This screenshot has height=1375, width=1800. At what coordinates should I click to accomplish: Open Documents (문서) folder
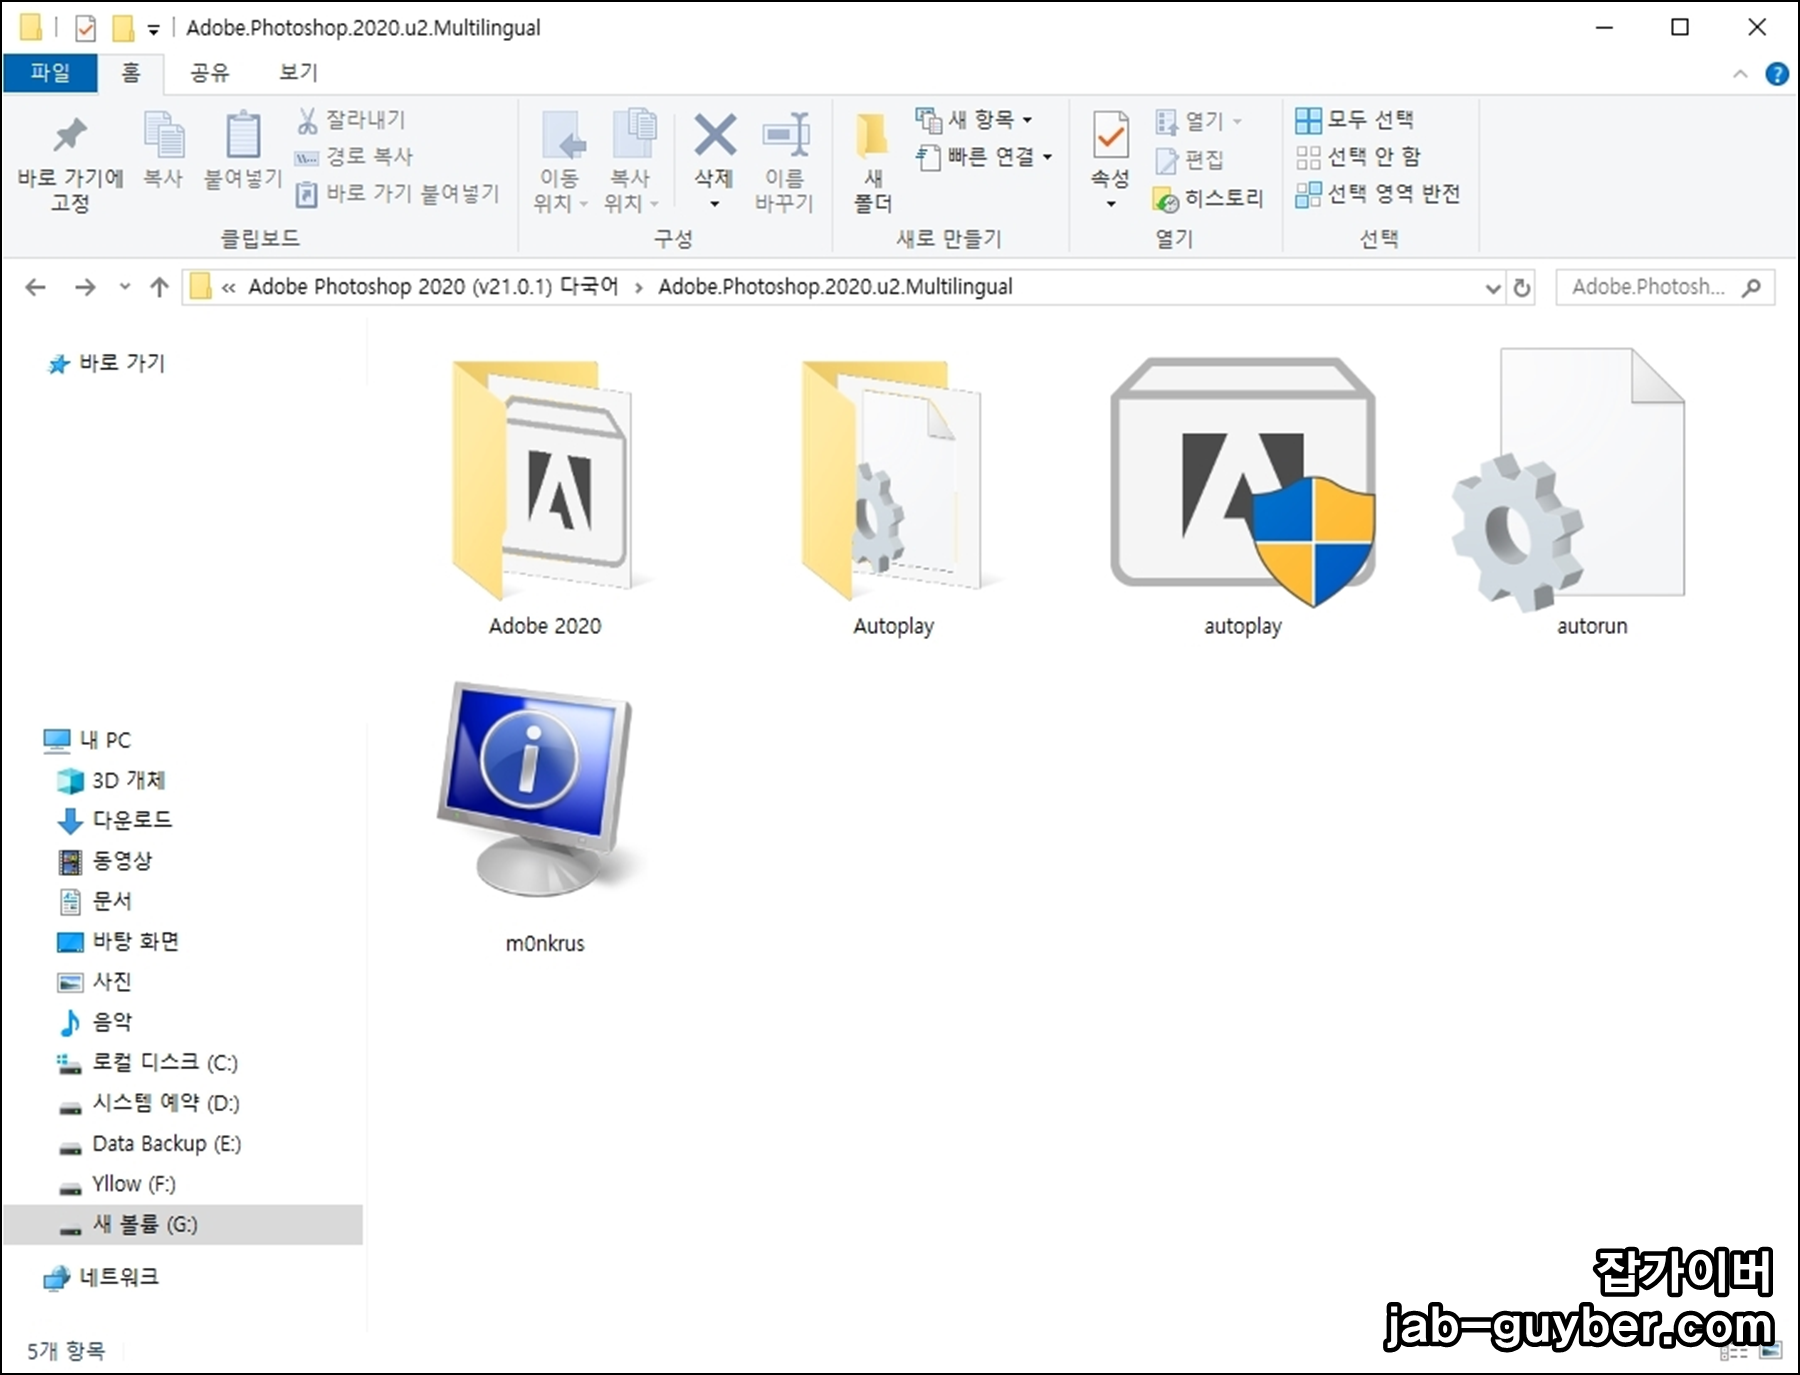pyautogui.click(x=95, y=901)
